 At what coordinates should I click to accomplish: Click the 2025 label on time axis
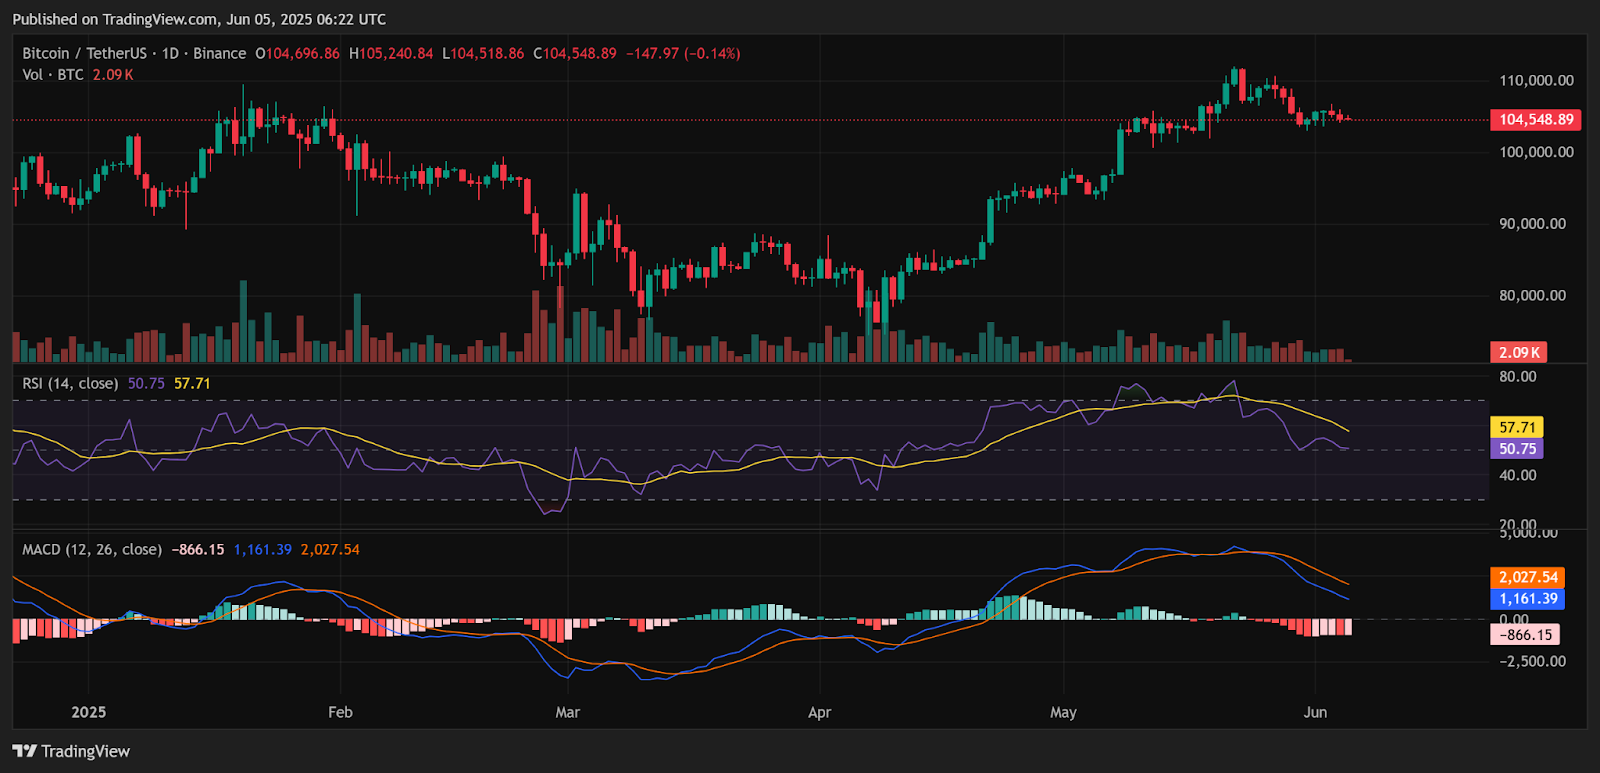[88, 713]
